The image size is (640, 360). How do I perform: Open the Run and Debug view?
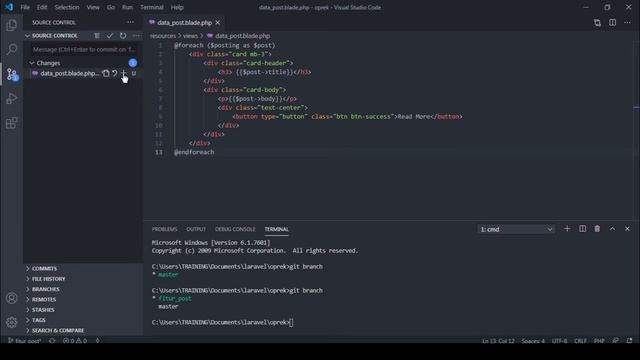(x=11, y=98)
